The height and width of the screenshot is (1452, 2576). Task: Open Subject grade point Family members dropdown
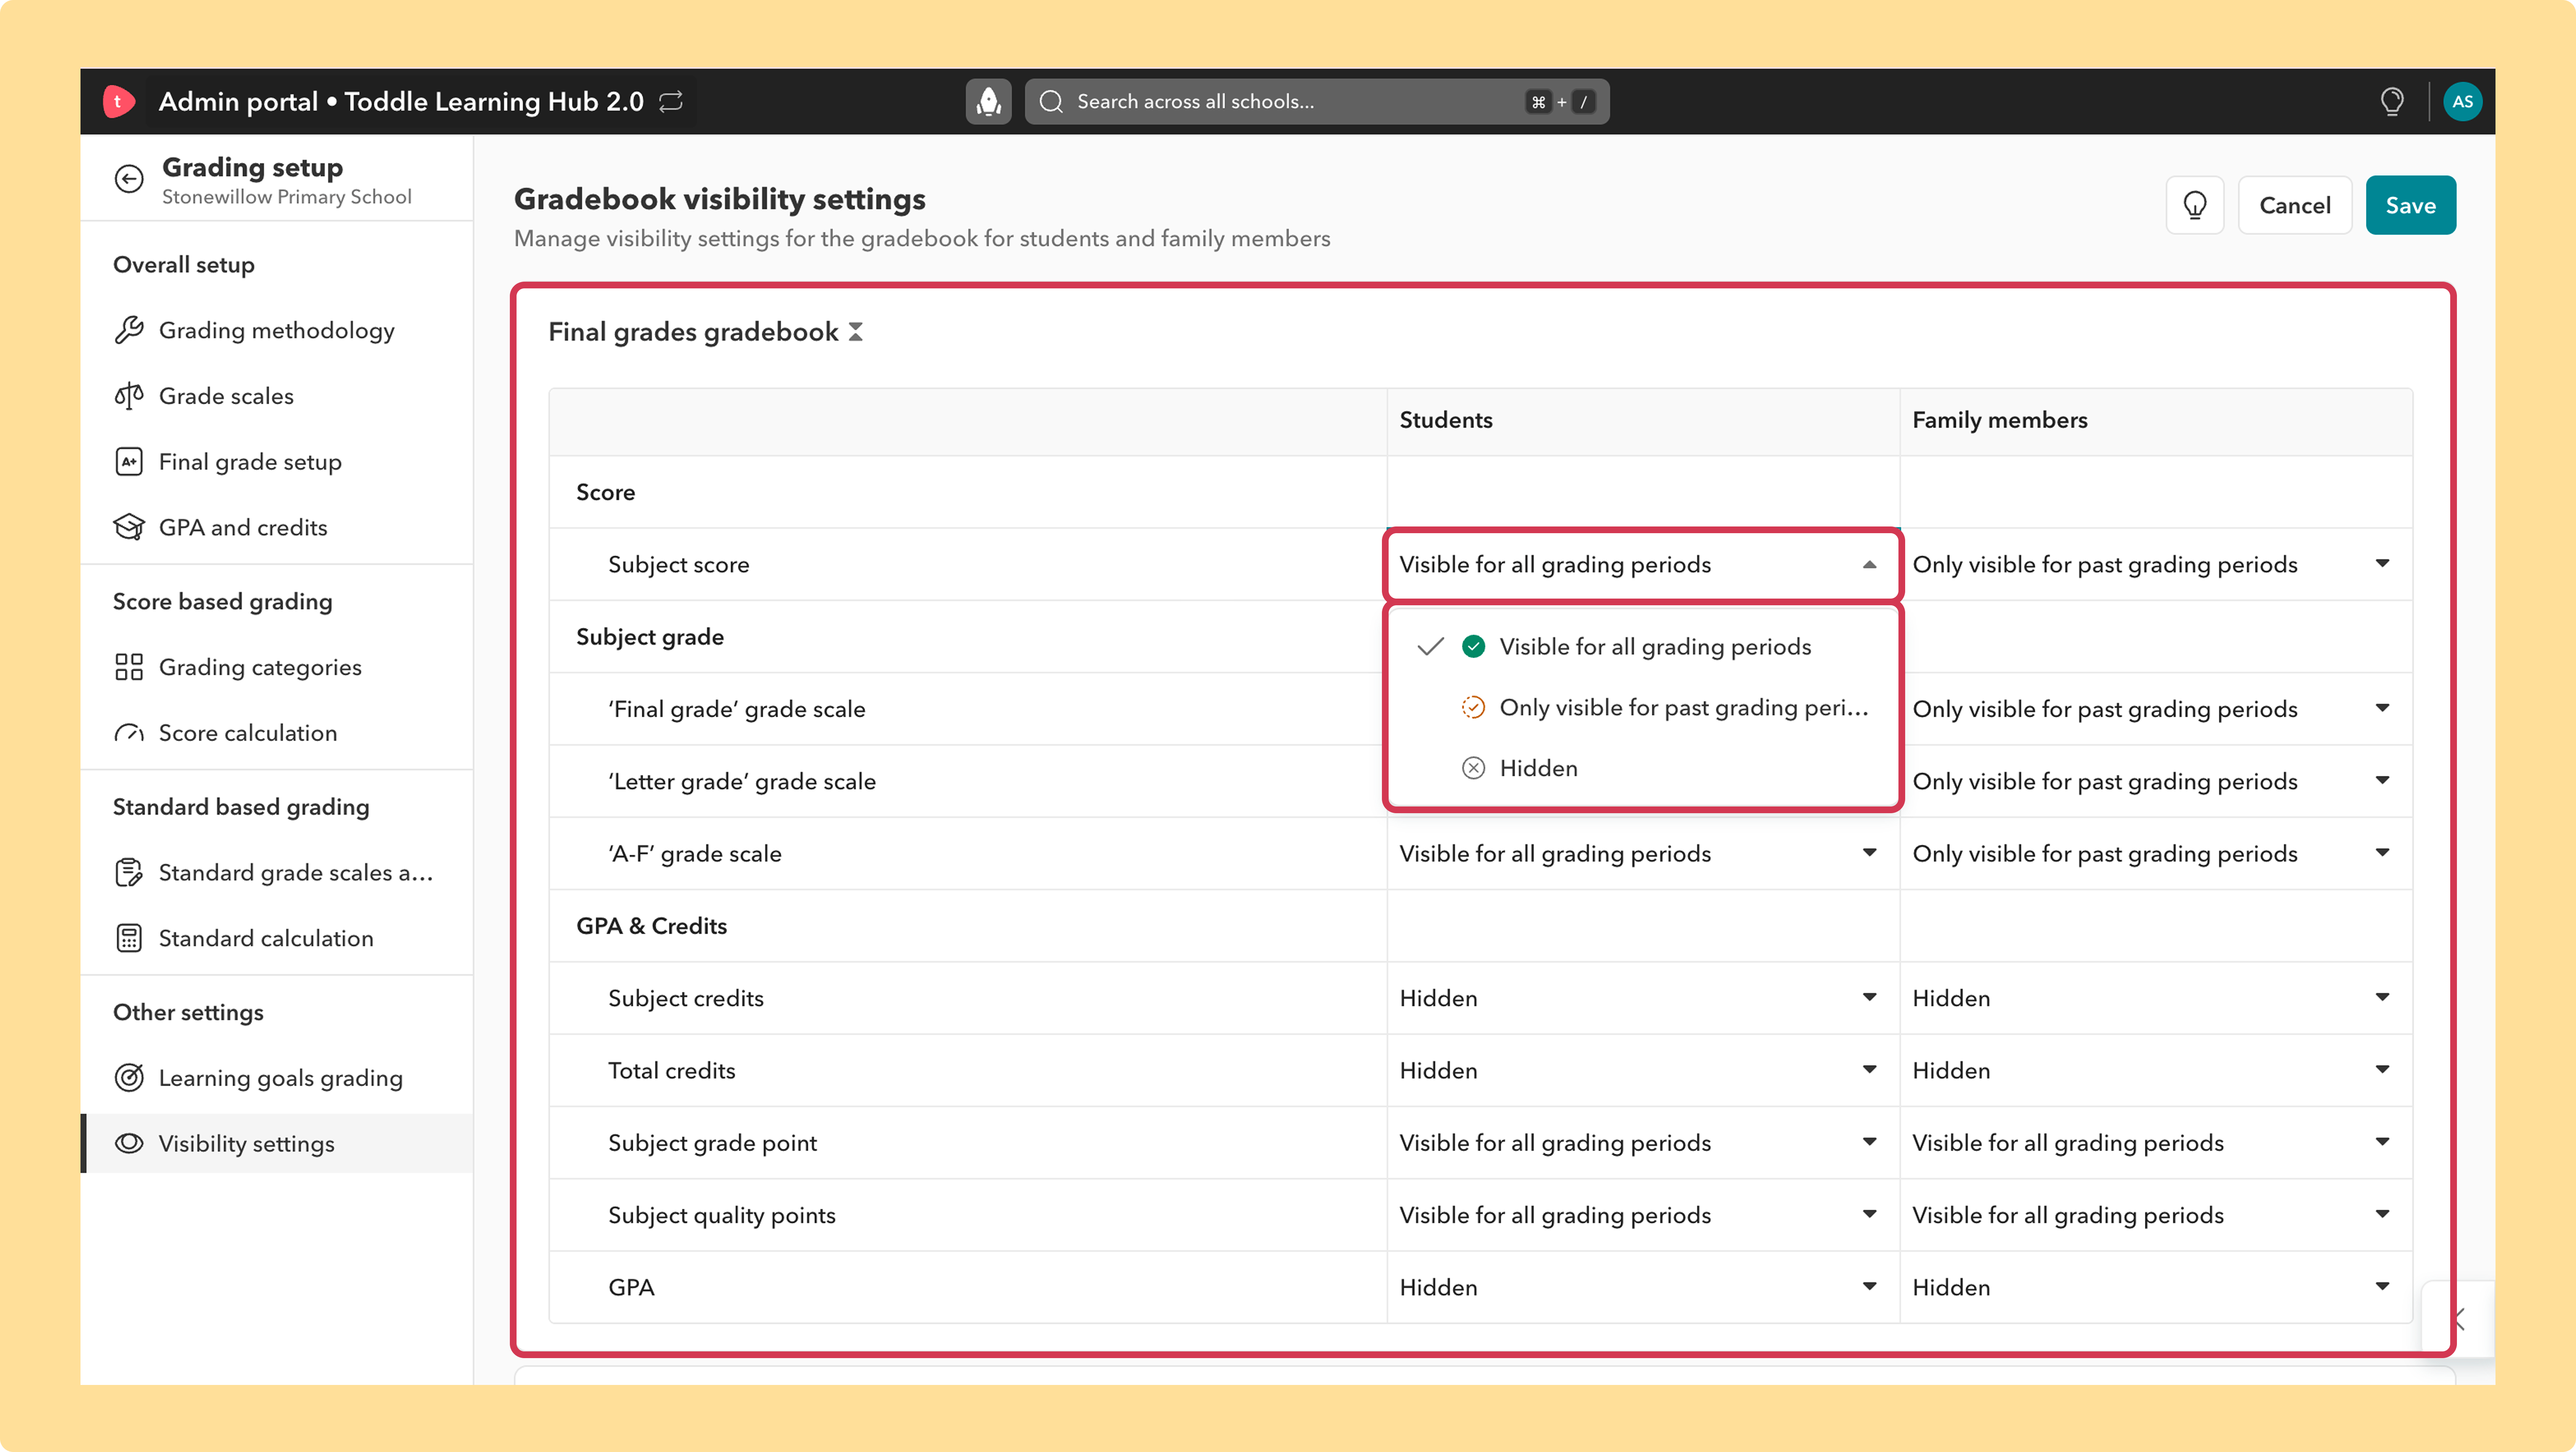(x=2156, y=1143)
